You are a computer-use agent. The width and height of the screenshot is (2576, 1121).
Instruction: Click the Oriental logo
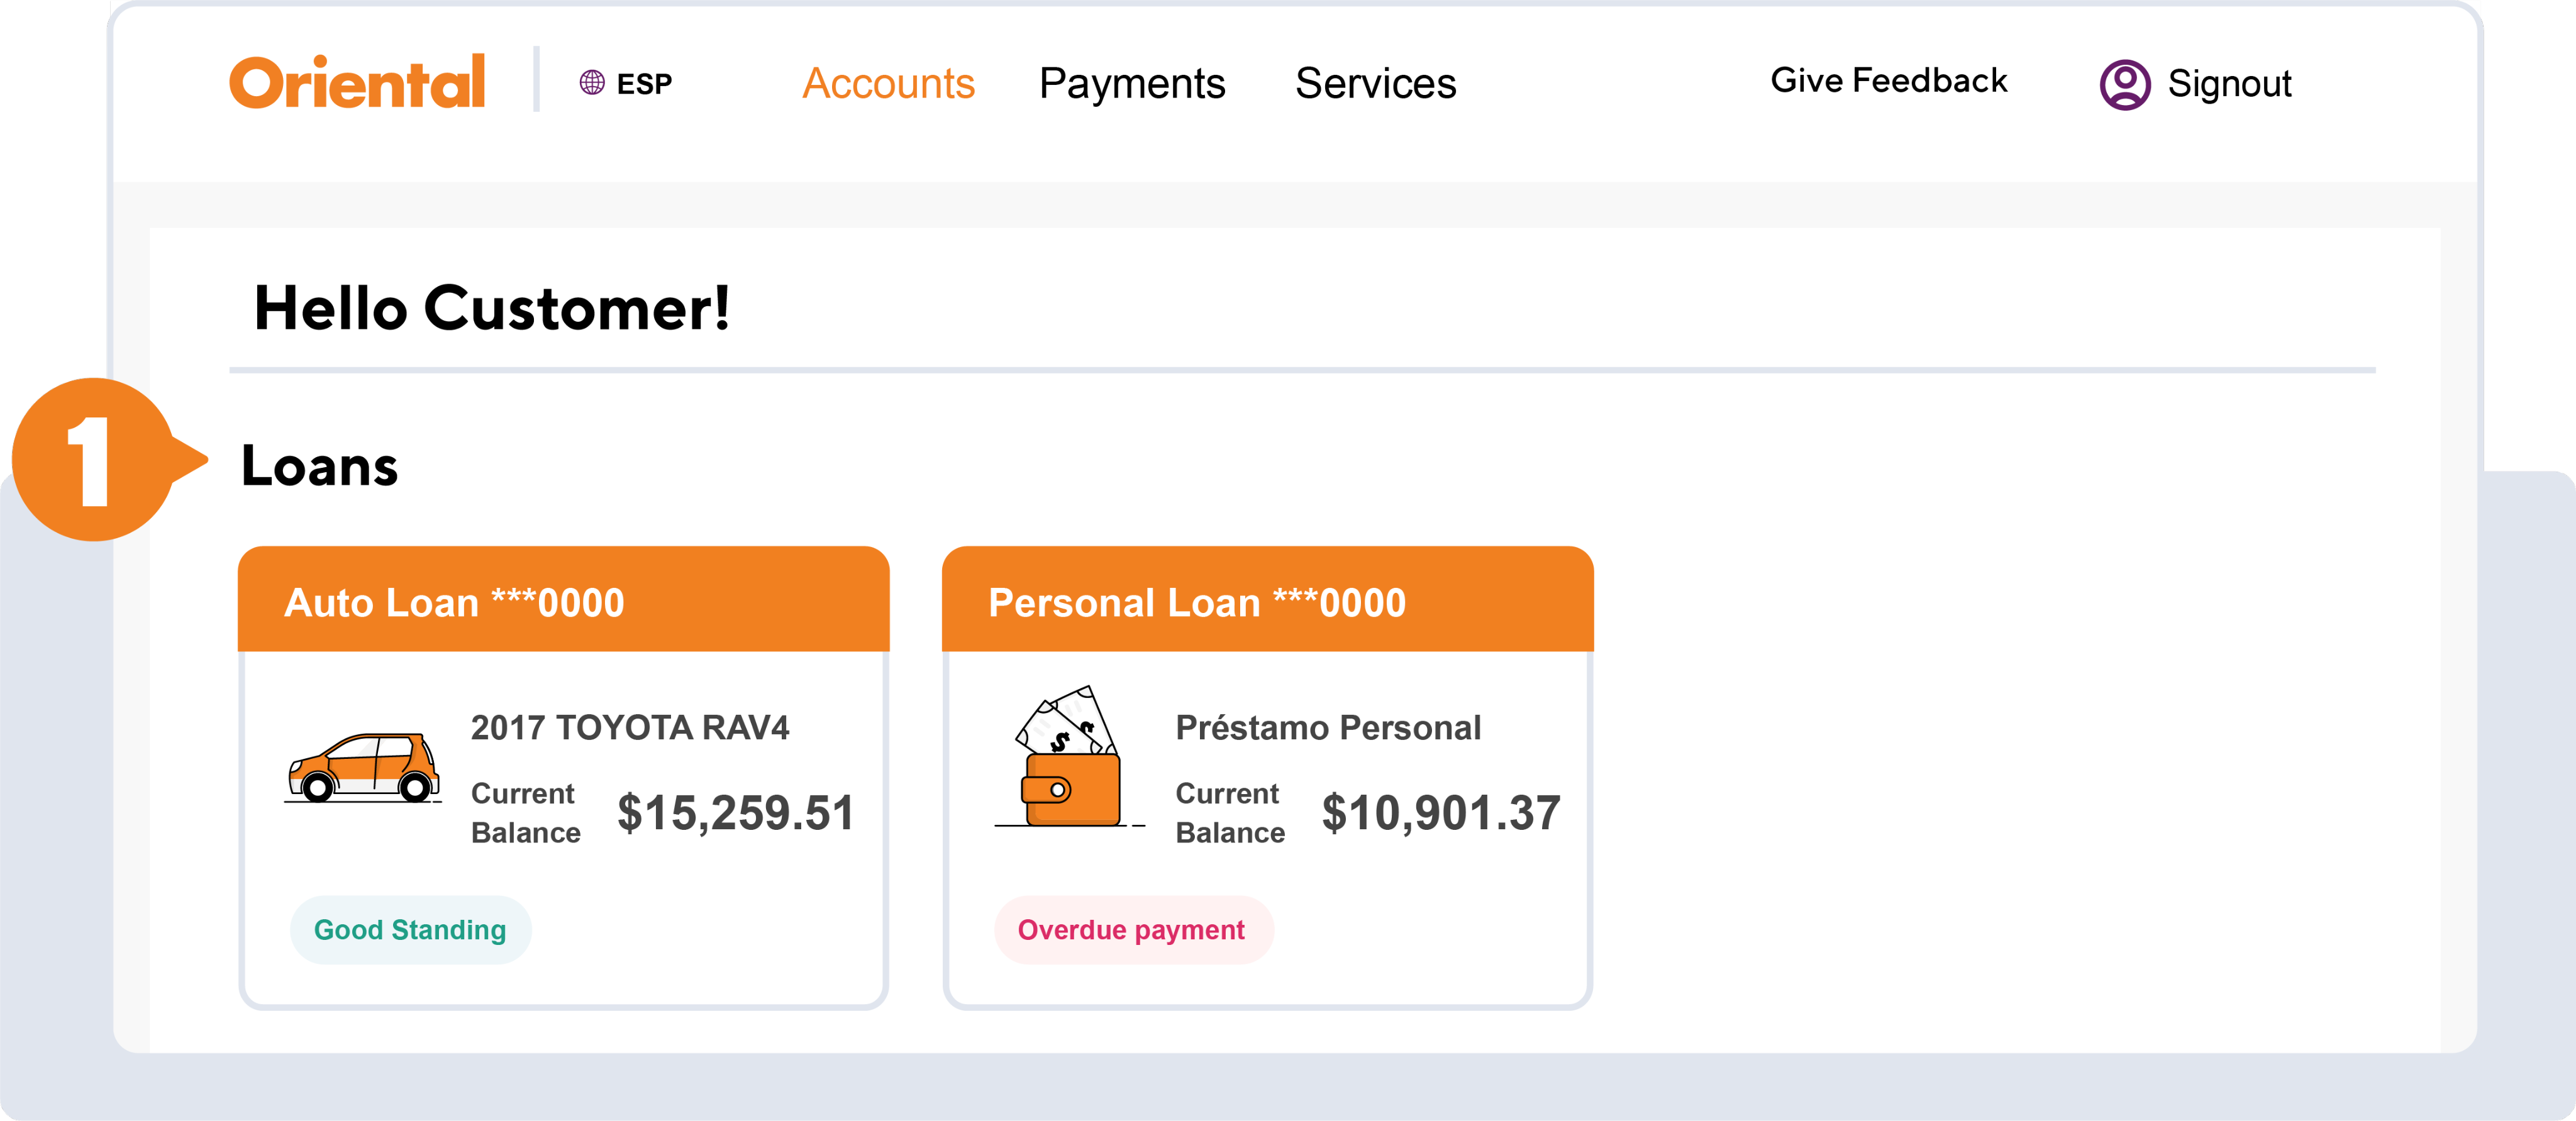click(x=357, y=82)
